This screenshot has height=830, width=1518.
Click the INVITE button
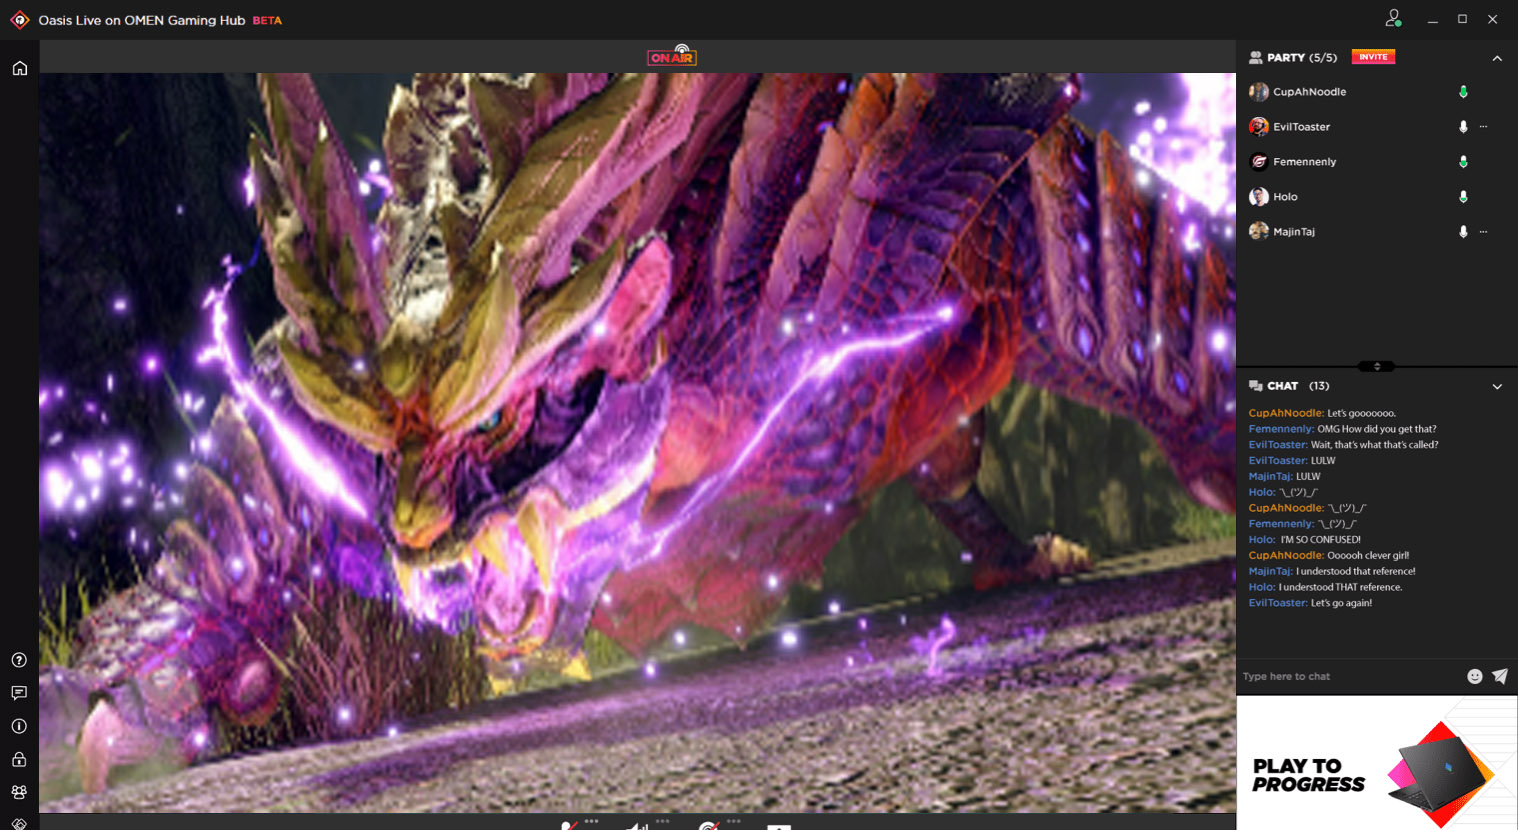click(x=1373, y=57)
